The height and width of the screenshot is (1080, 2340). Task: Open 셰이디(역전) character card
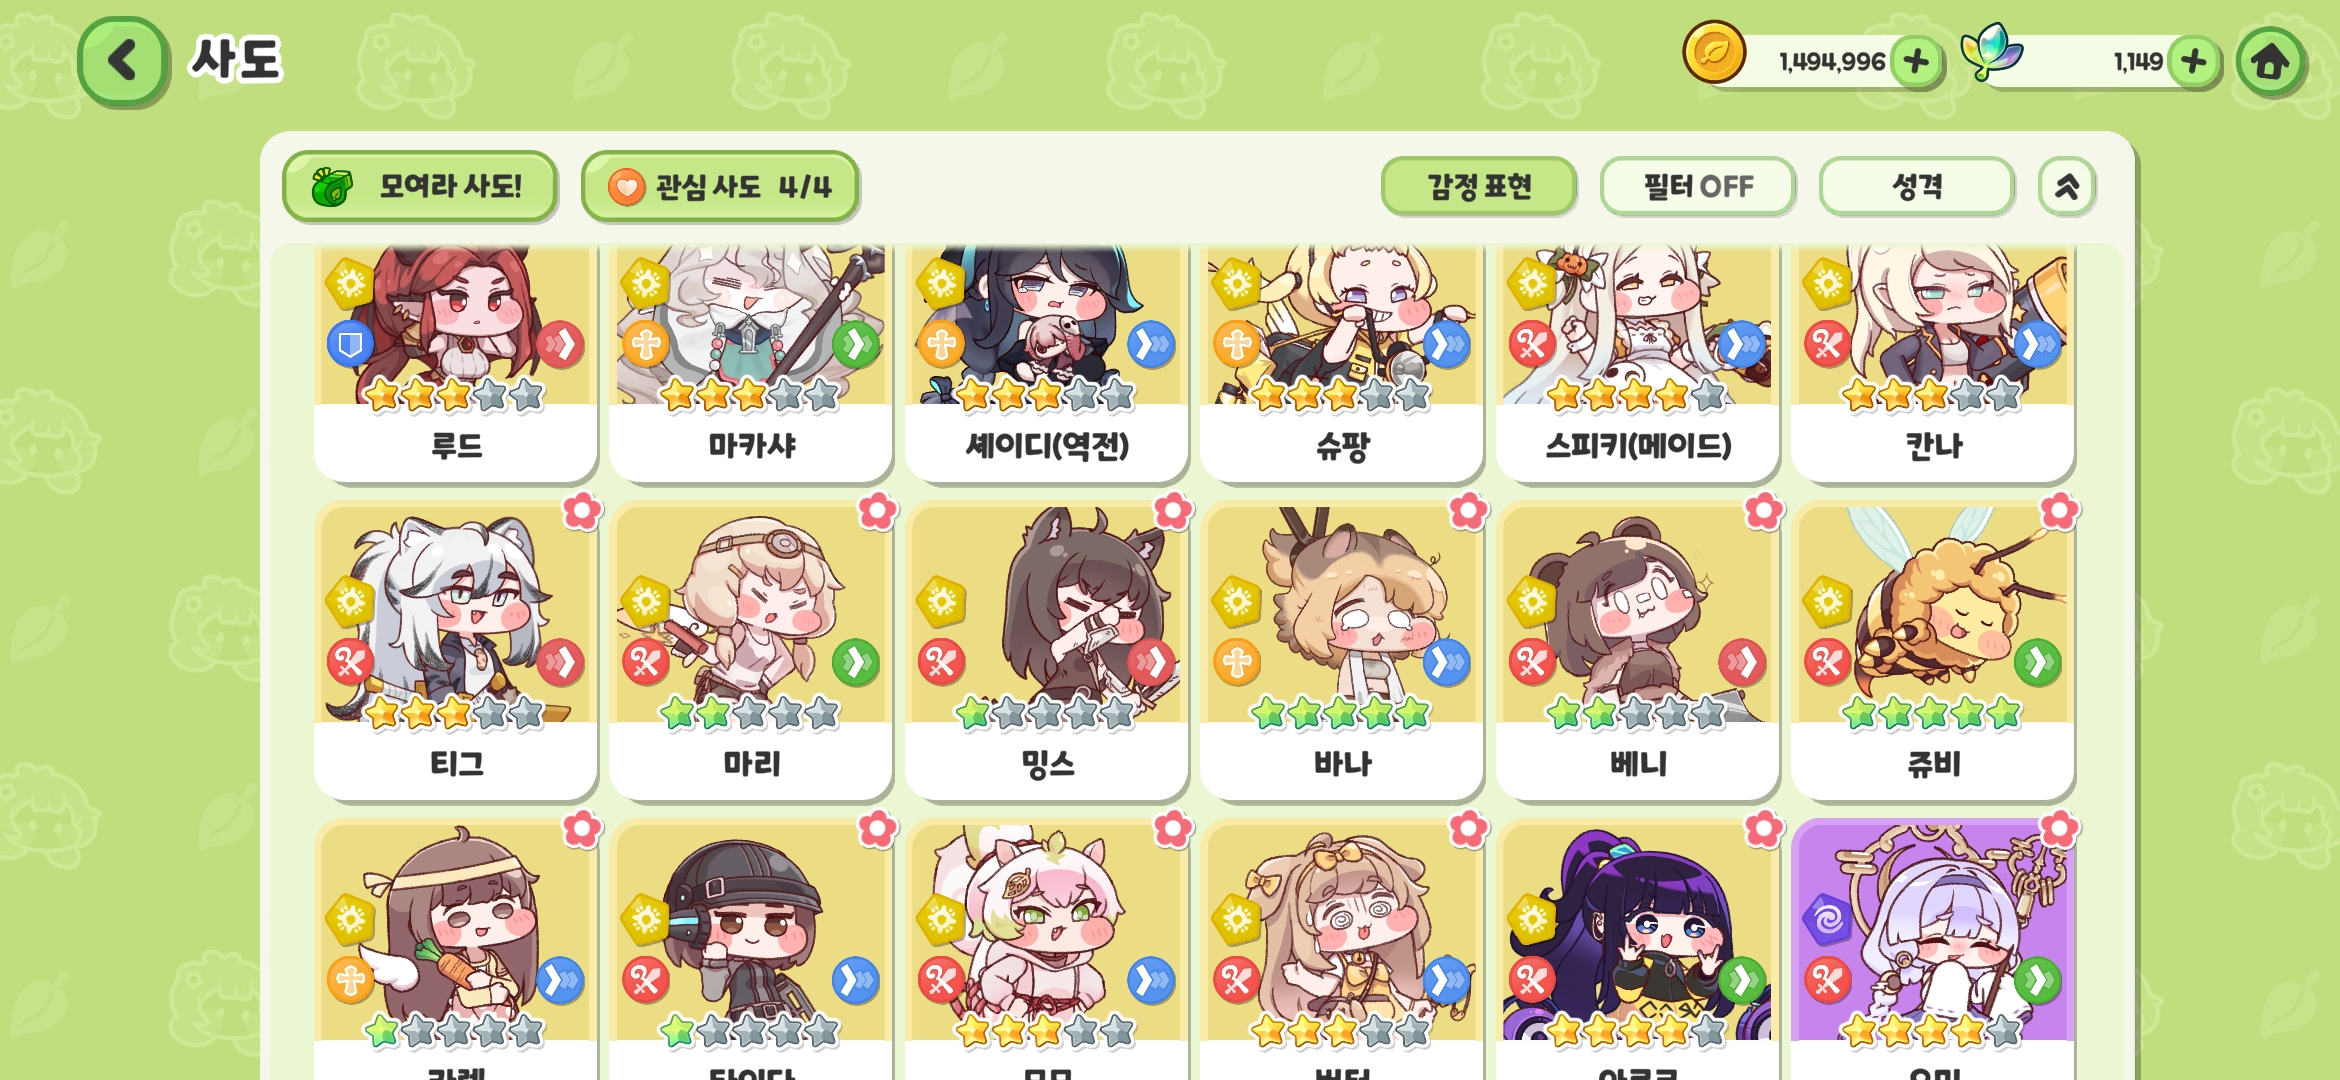pyautogui.click(x=1047, y=363)
